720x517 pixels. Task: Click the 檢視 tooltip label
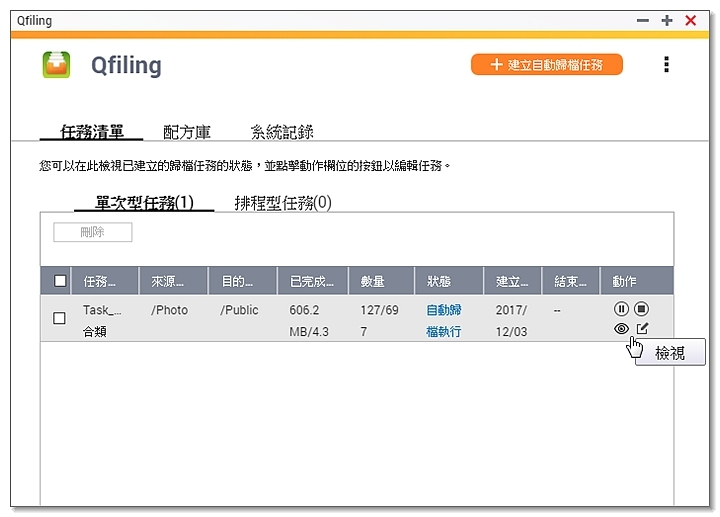pyautogui.click(x=670, y=353)
